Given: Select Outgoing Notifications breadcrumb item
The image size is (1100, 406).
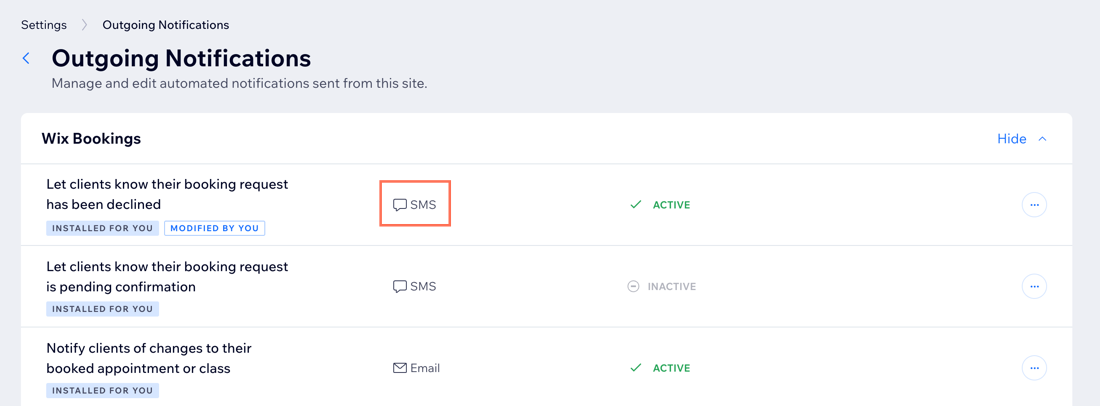Looking at the screenshot, I should point(166,25).
